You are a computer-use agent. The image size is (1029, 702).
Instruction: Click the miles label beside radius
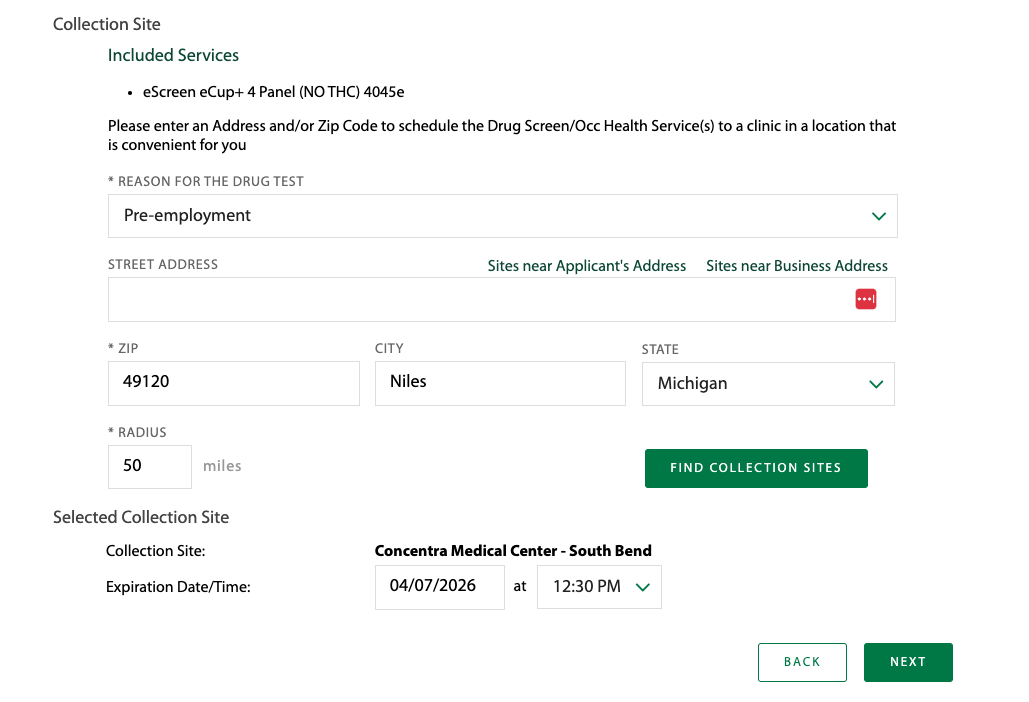point(222,466)
